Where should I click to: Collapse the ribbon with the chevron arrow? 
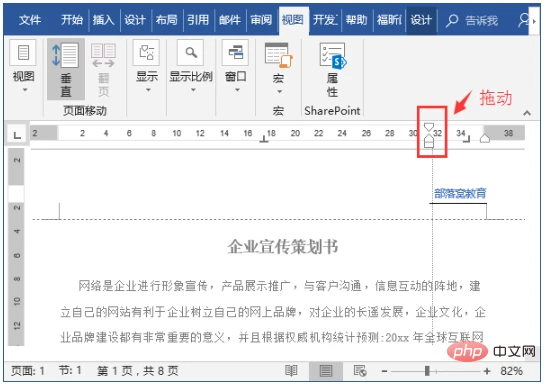pyautogui.click(x=527, y=113)
